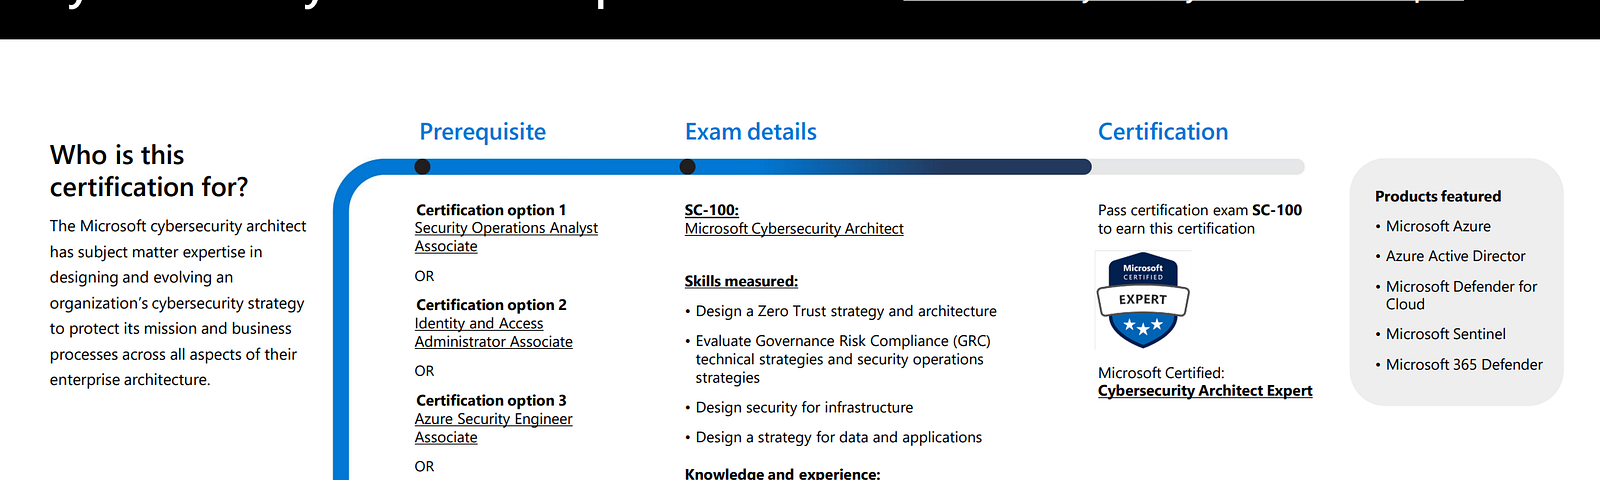Click the Microsoft Certified Expert badge
Viewport: 1600px width, 480px height.
coord(1143,299)
